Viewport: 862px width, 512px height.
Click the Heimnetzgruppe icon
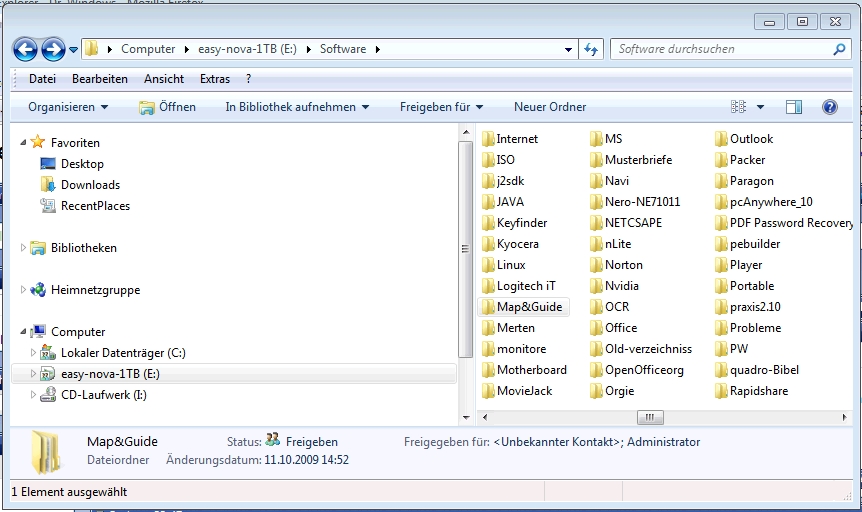38,289
